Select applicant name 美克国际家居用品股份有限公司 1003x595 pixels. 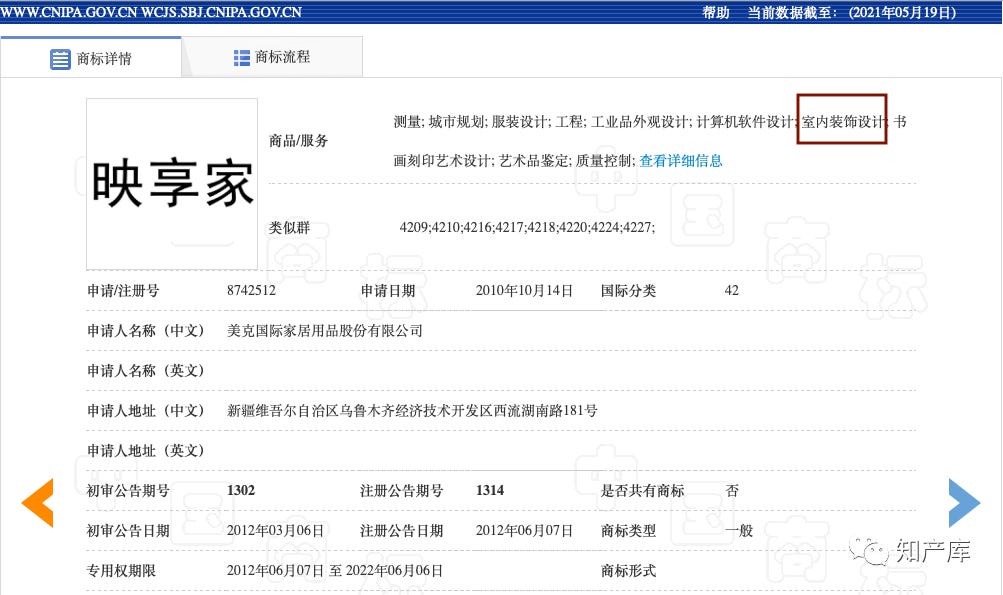click(325, 331)
